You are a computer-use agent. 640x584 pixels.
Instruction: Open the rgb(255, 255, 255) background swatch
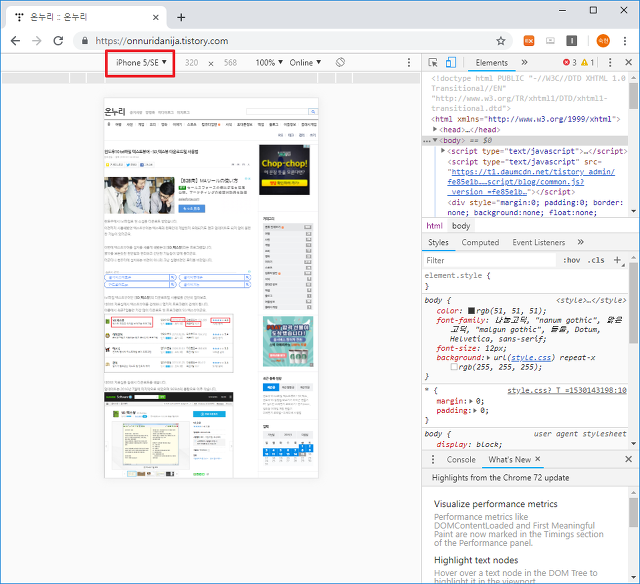[x=453, y=367]
